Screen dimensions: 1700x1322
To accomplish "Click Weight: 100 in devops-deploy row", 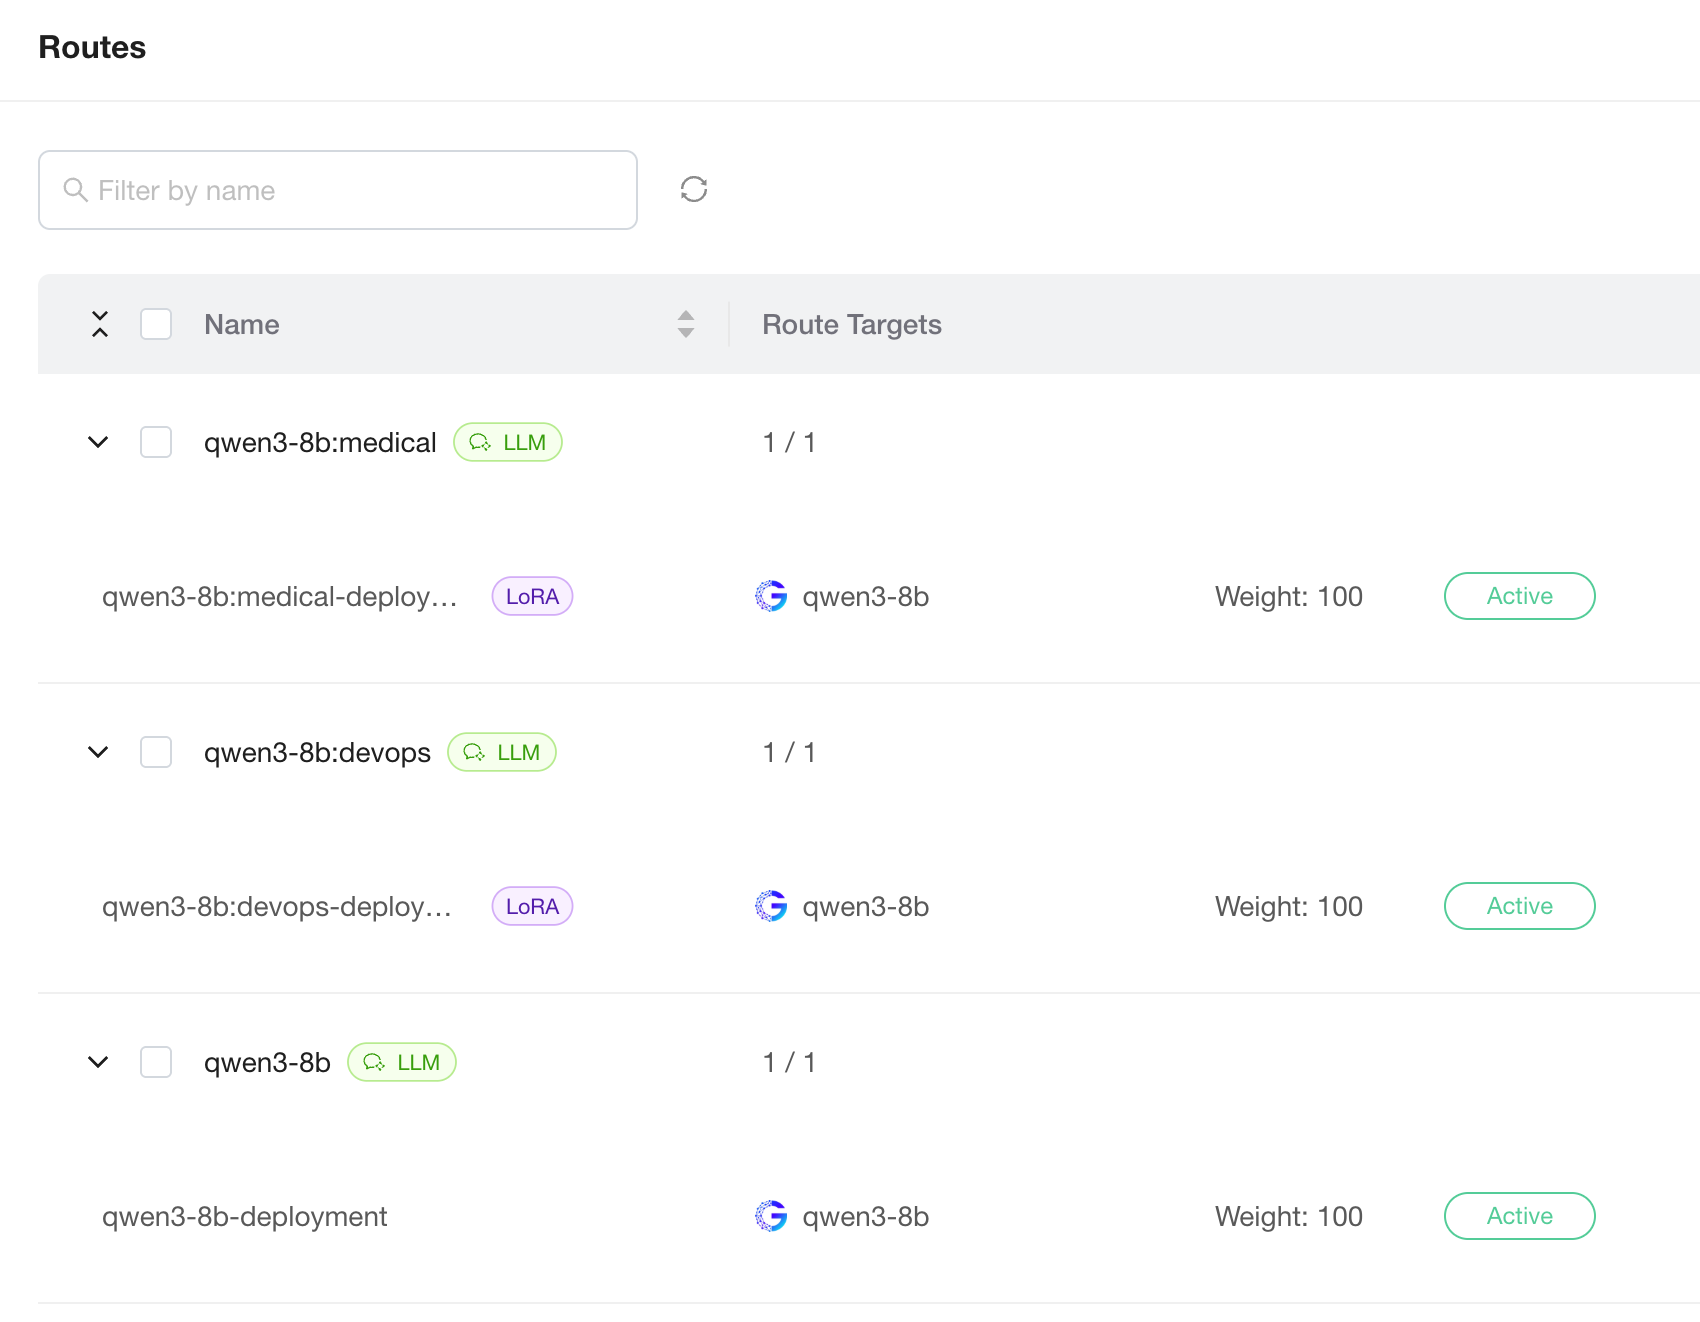I will tap(1289, 906).
